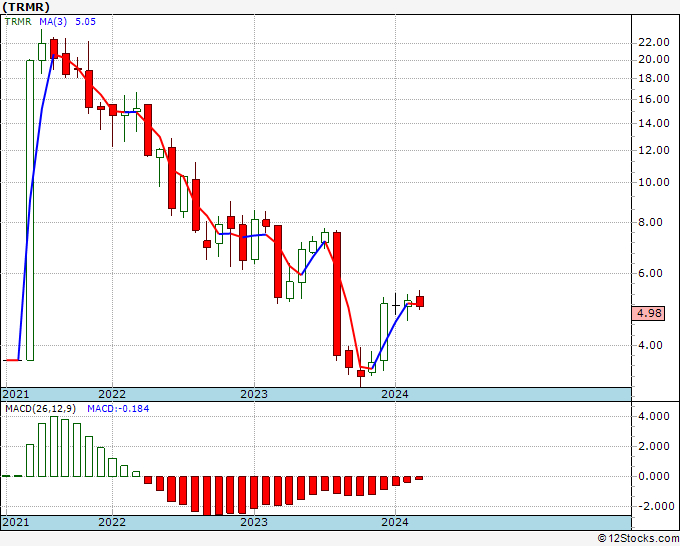Screen dimensions: 680x546
Task: Click the 2.000 MACD axis label
Action: click(x=654, y=447)
